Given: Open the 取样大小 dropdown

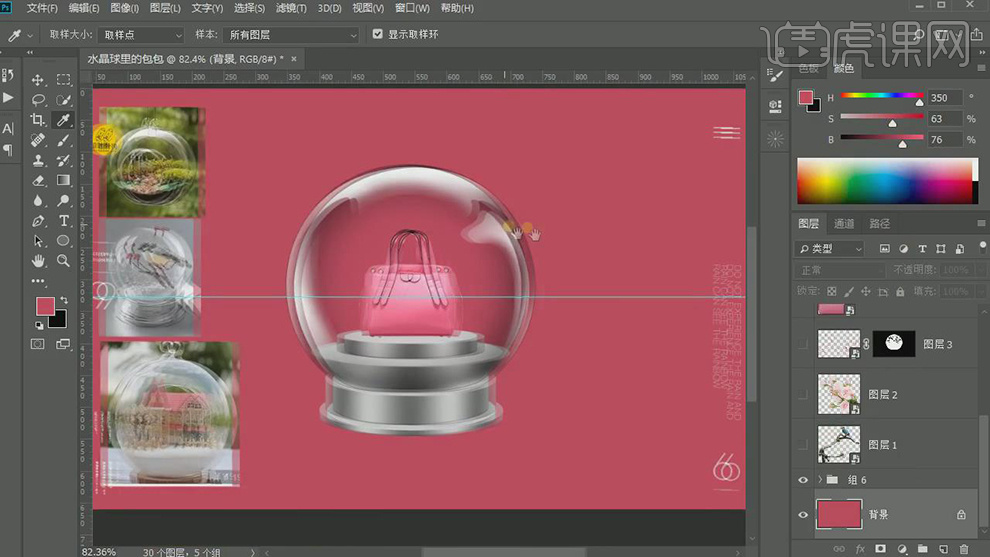Looking at the screenshot, I should 140,35.
